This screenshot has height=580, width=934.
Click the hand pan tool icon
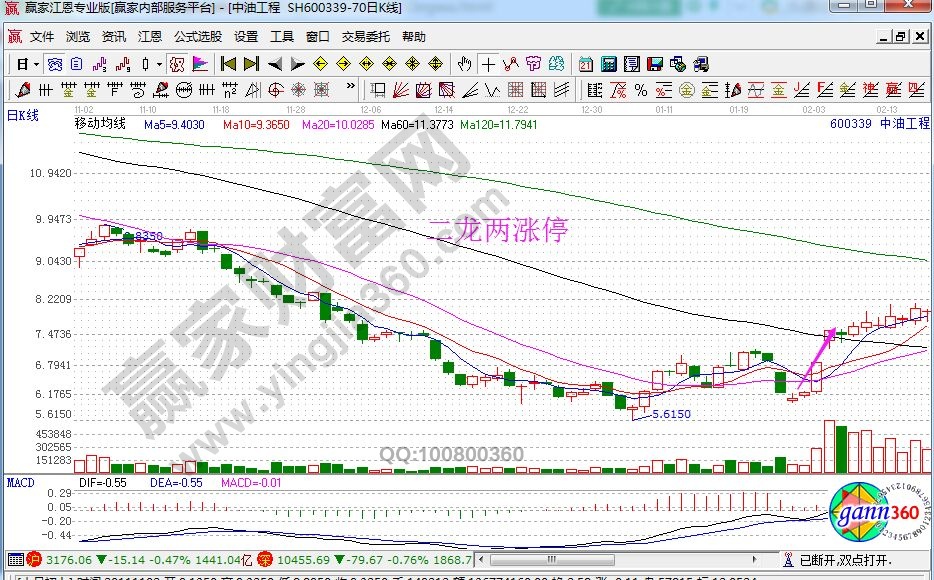(x=464, y=64)
